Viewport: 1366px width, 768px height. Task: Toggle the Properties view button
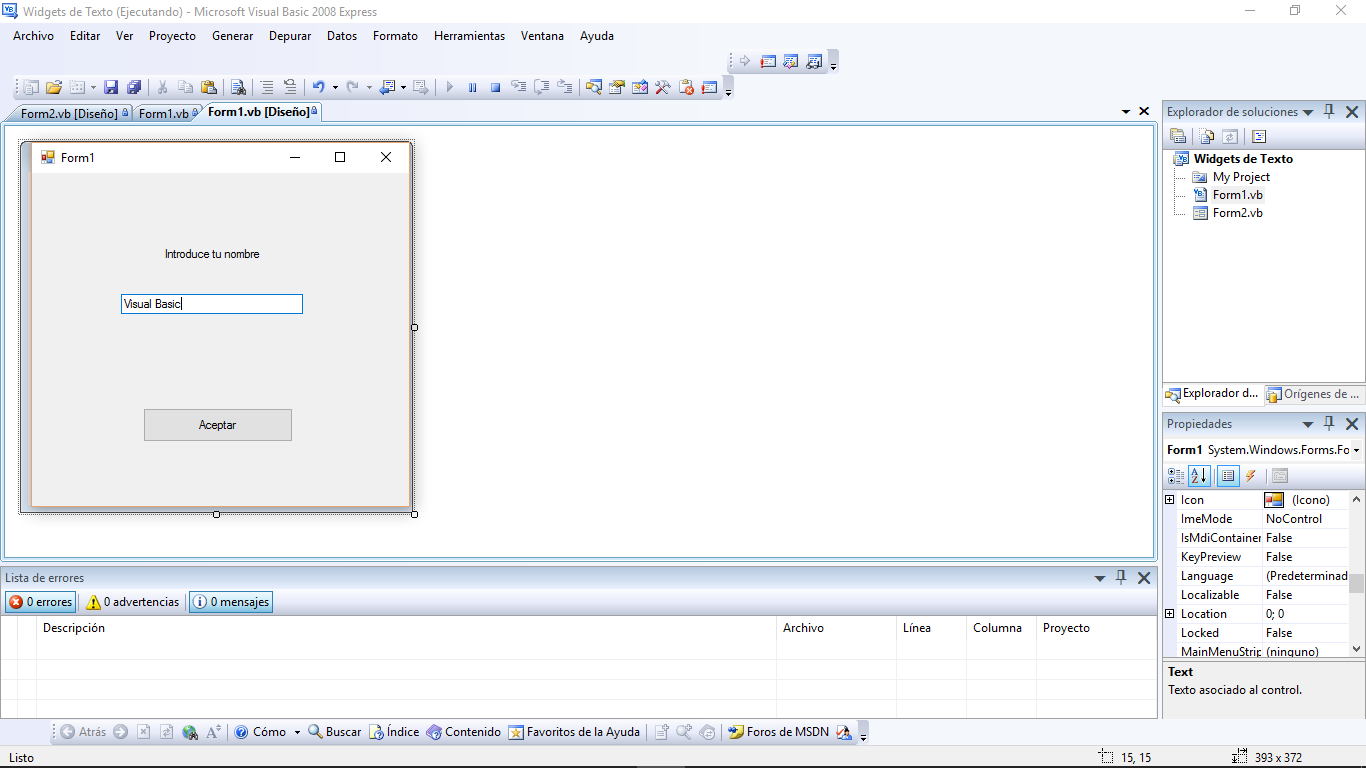click(1228, 476)
